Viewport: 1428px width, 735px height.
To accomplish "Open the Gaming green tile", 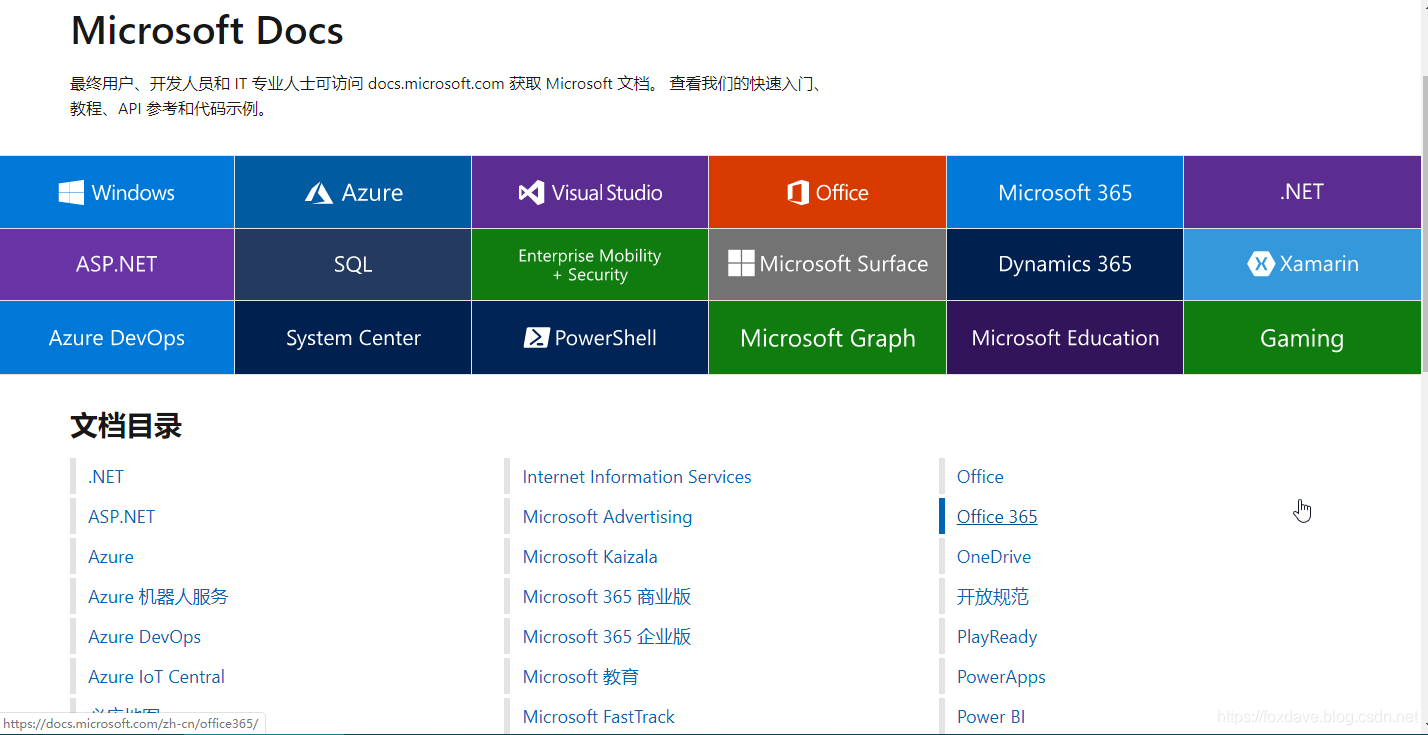I will tap(1302, 338).
